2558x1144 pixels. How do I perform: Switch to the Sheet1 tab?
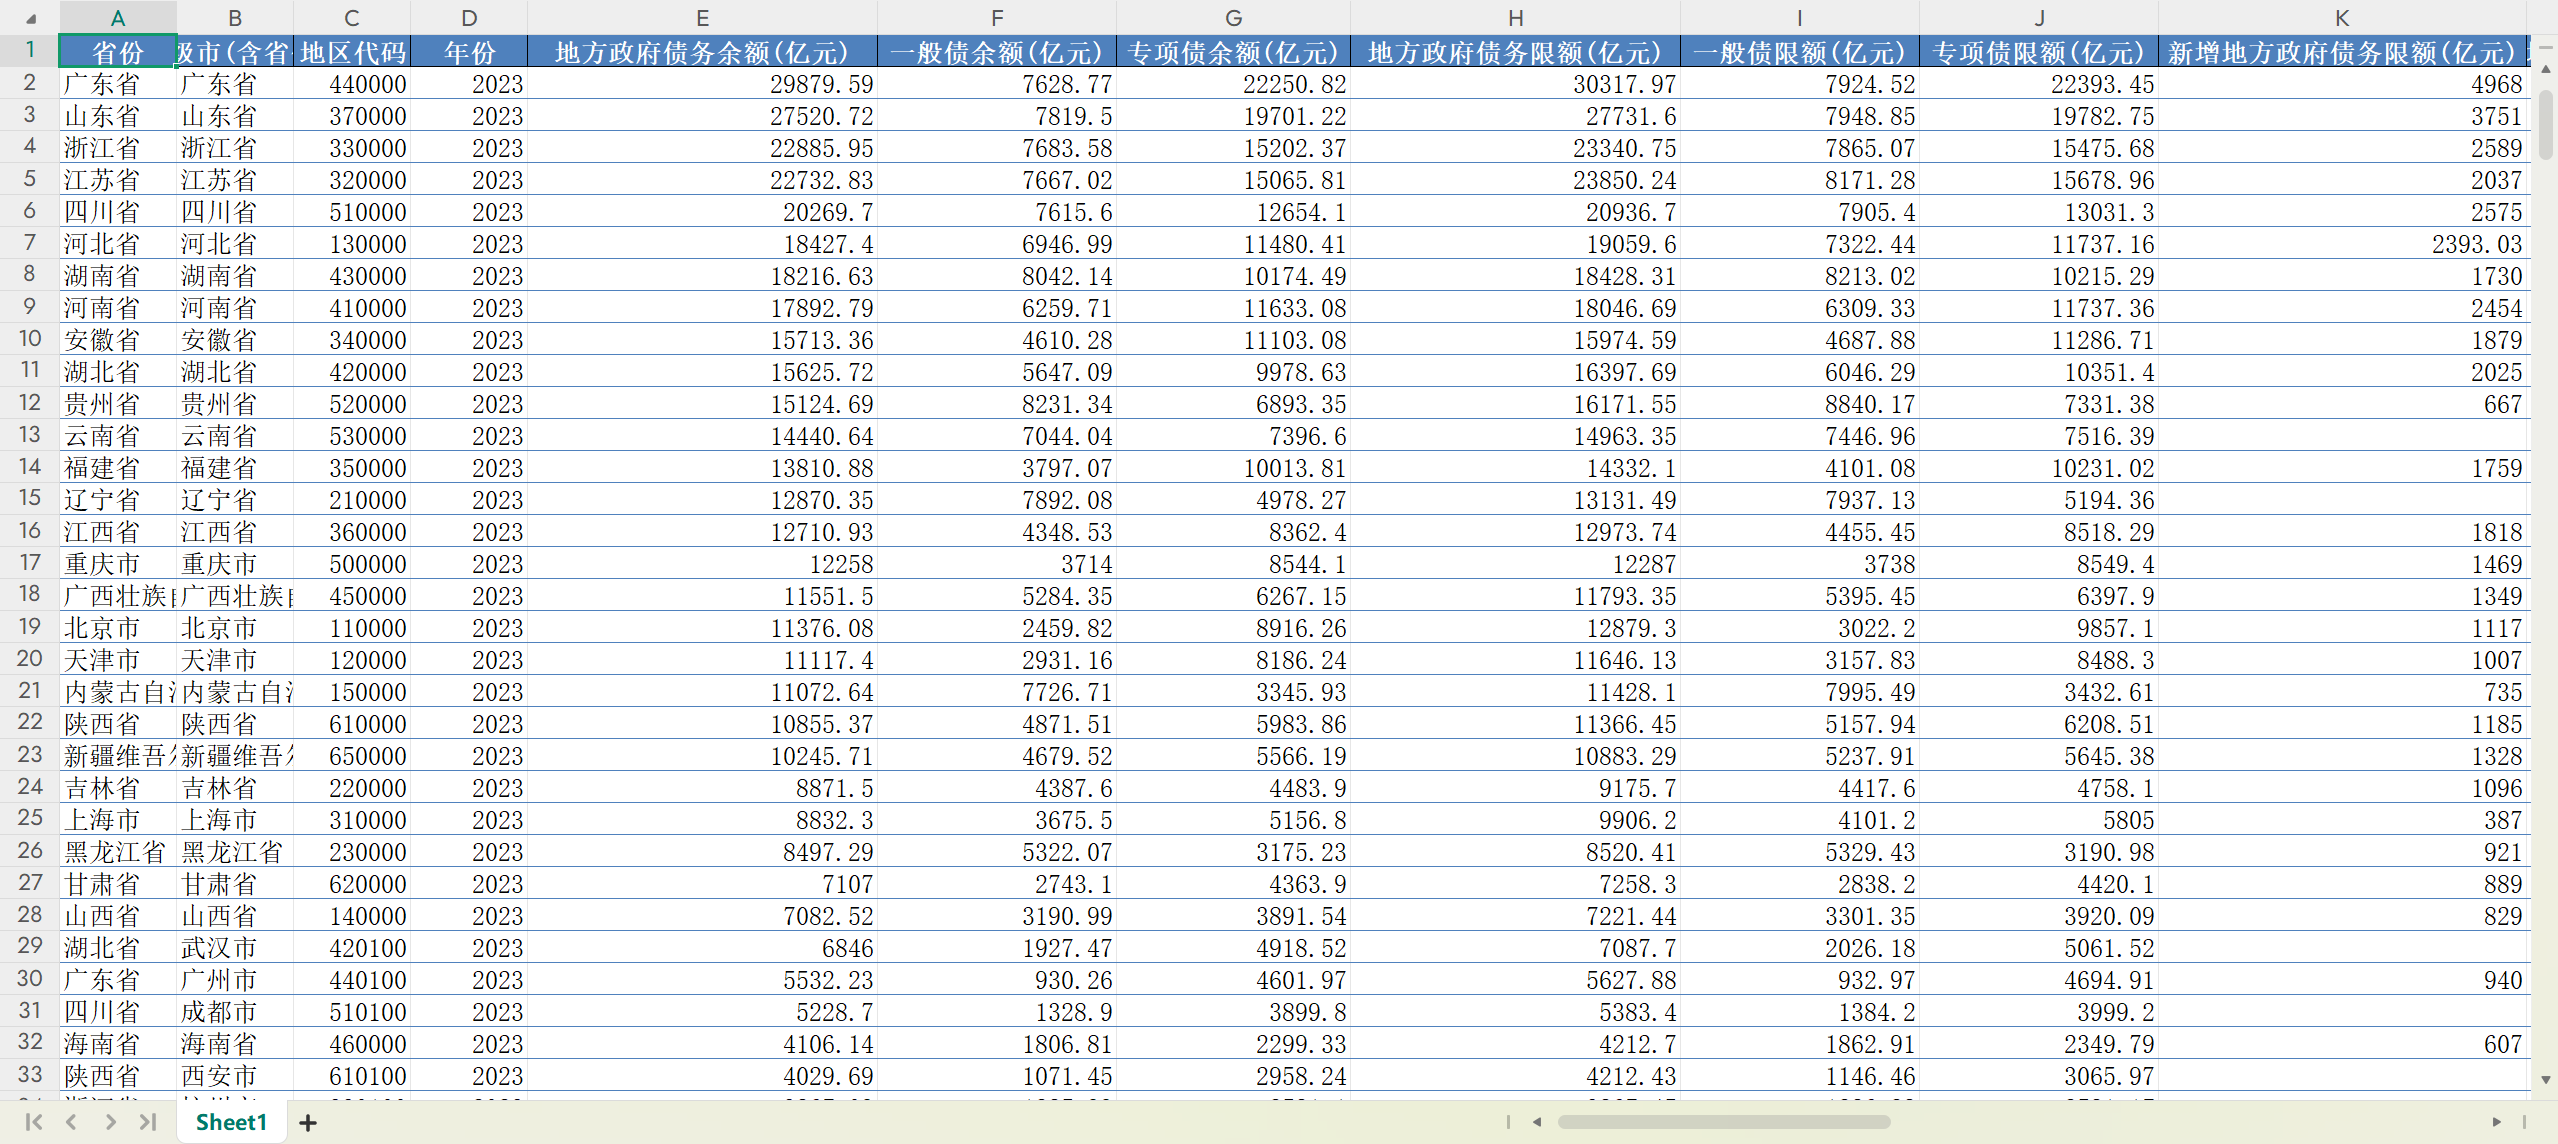point(231,1122)
